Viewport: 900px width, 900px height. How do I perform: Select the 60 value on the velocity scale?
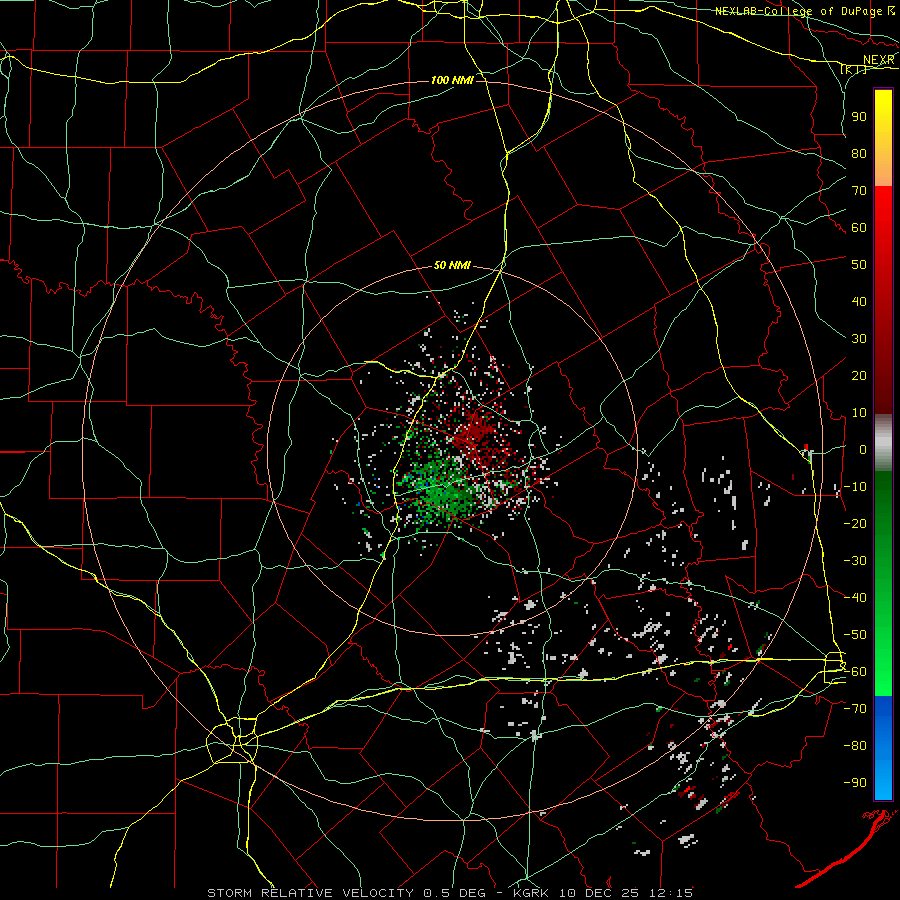click(x=859, y=227)
